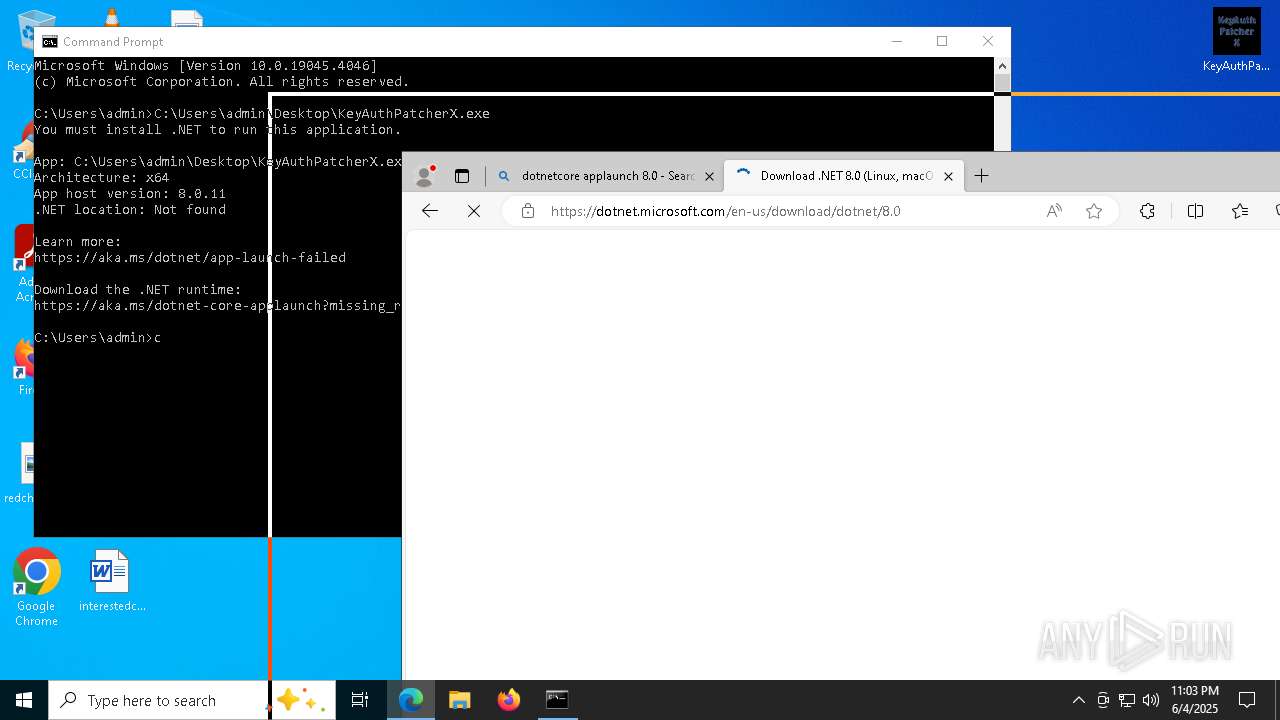The image size is (1280, 720).
Task: Open Edge profile avatar icon
Action: point(425,176)
